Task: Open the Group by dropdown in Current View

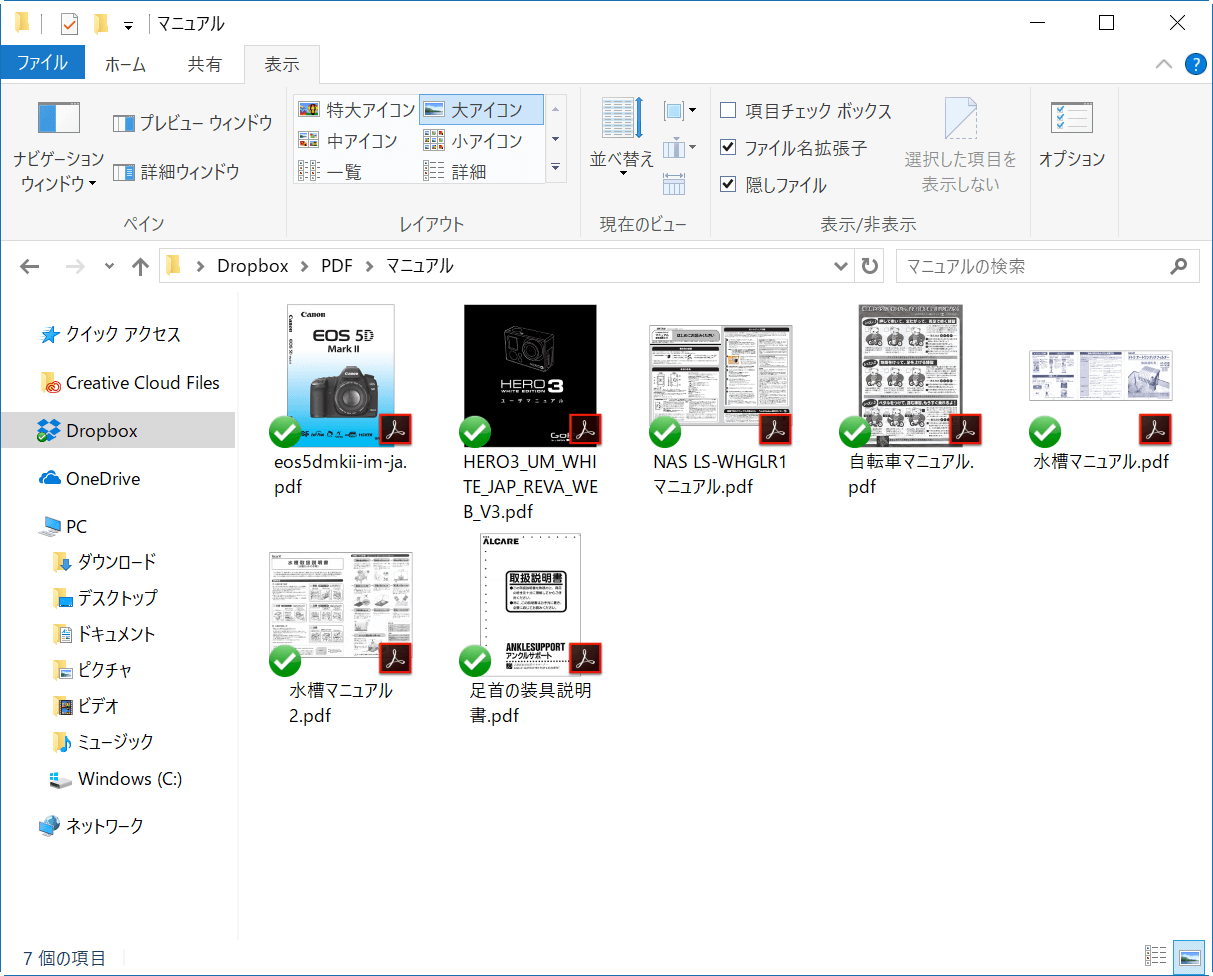Action: pos(680,111)
